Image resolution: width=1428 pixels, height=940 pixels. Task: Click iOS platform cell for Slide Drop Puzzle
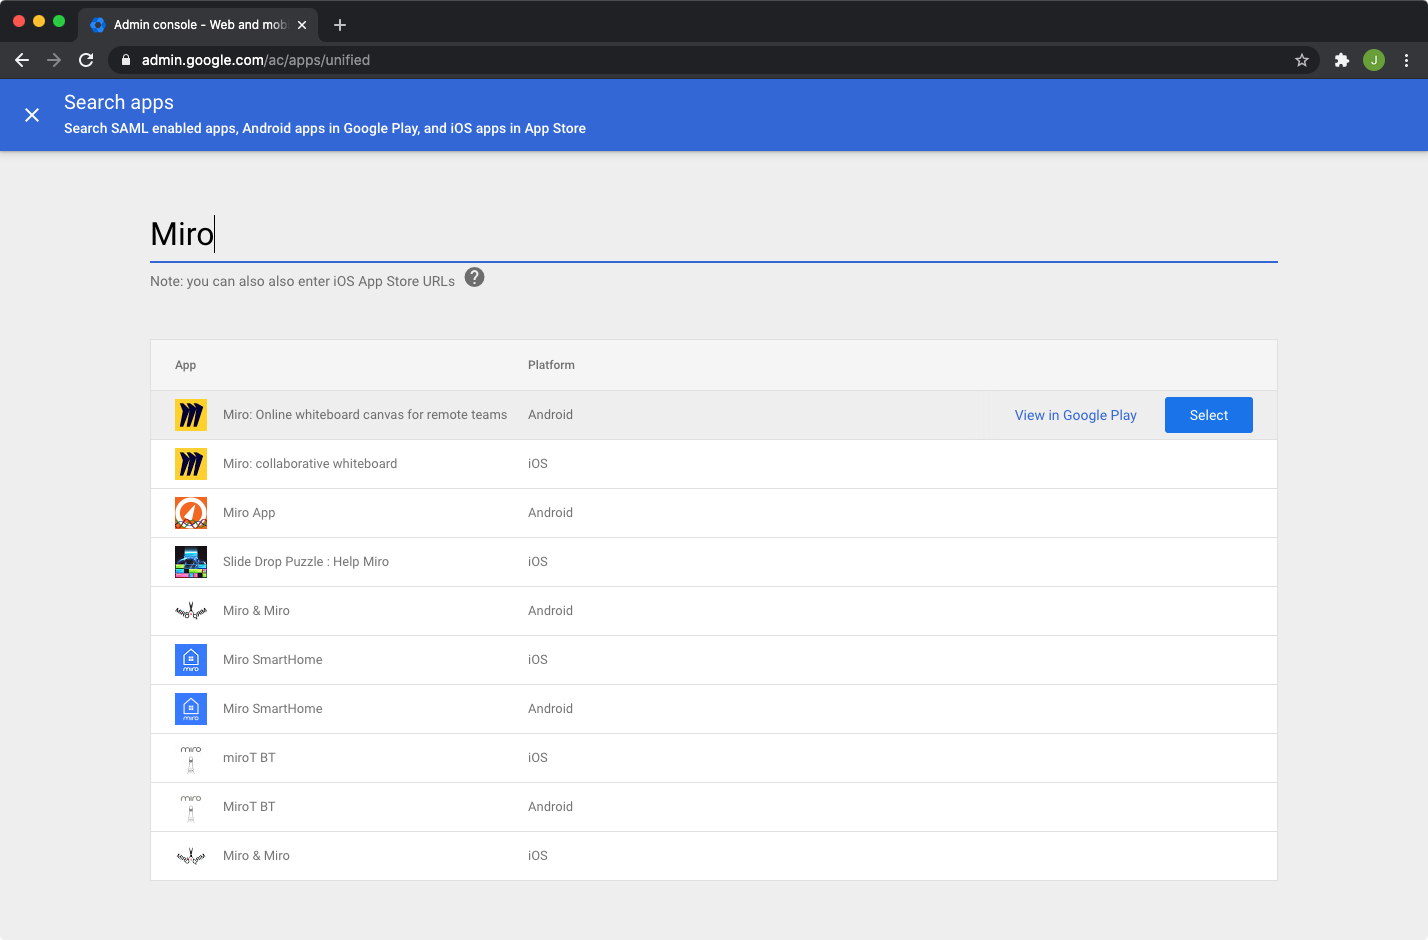tap(538, 562)
